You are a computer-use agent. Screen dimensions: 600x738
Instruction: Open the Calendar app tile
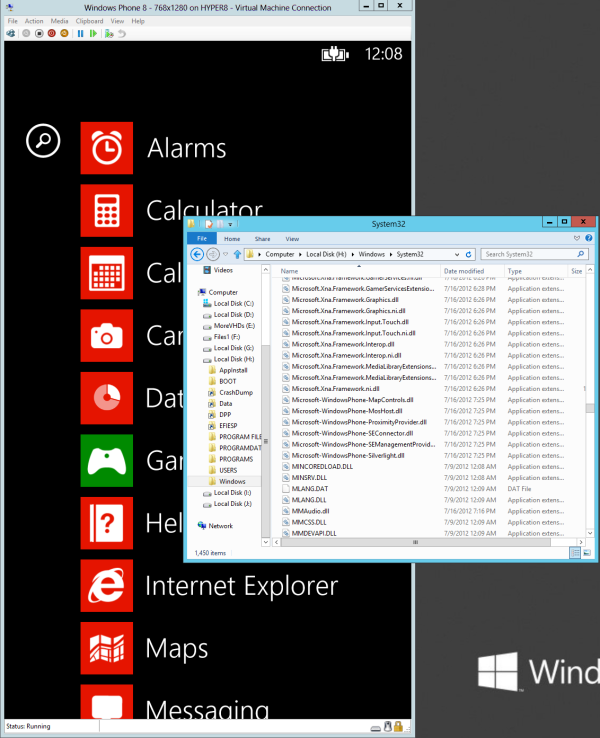[x=106, y=273]
